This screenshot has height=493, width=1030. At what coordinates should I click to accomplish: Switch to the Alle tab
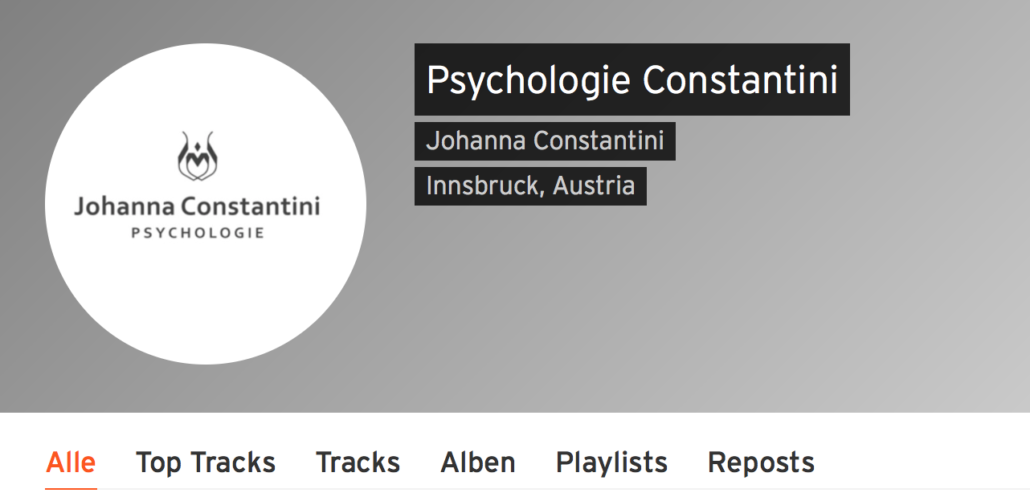(x=71, y=463)
